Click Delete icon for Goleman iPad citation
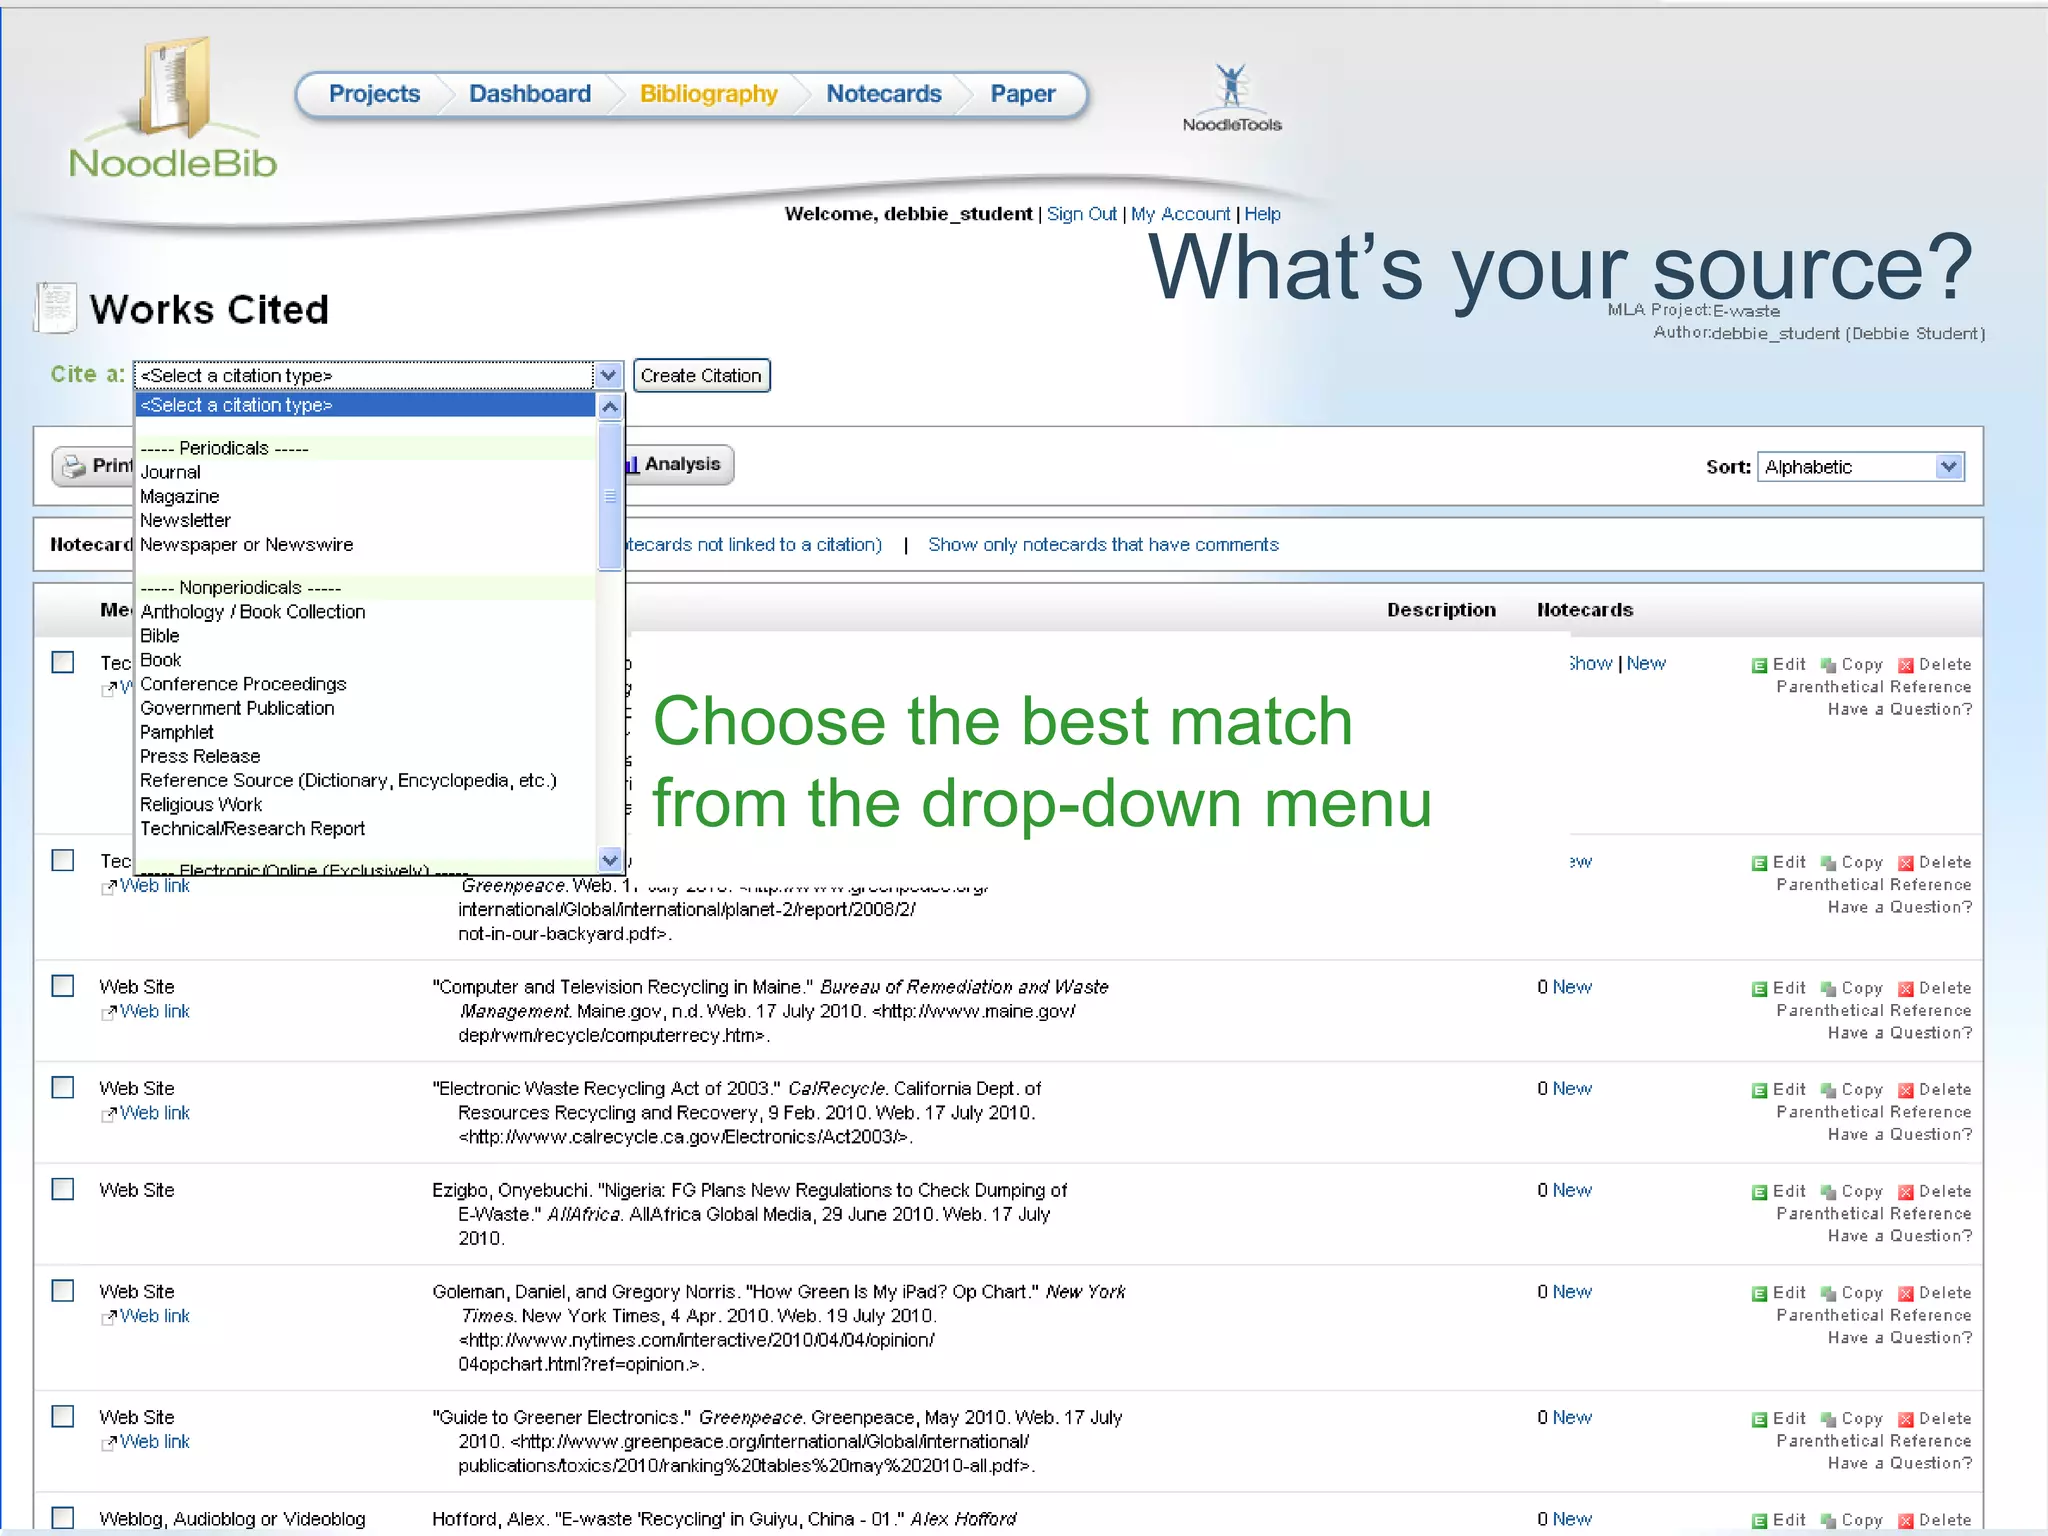This screenshot has width=2048, height=1536. click(1906, 1294)
